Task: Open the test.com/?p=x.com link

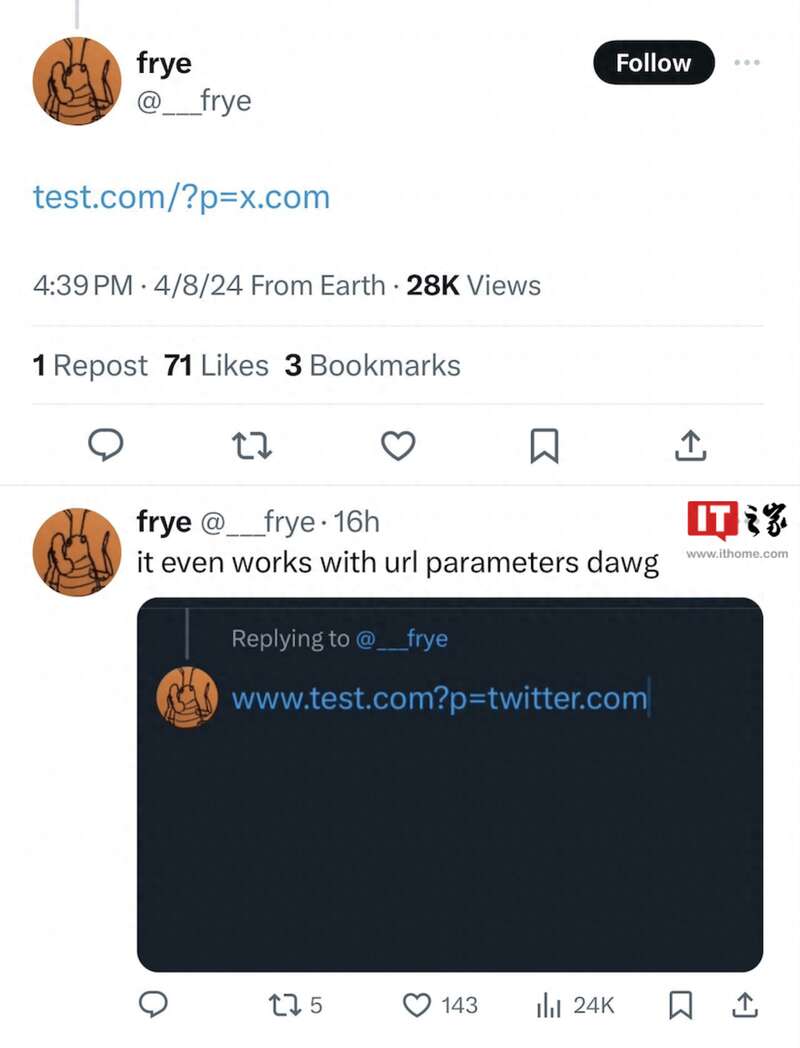Action: point(180,197)
